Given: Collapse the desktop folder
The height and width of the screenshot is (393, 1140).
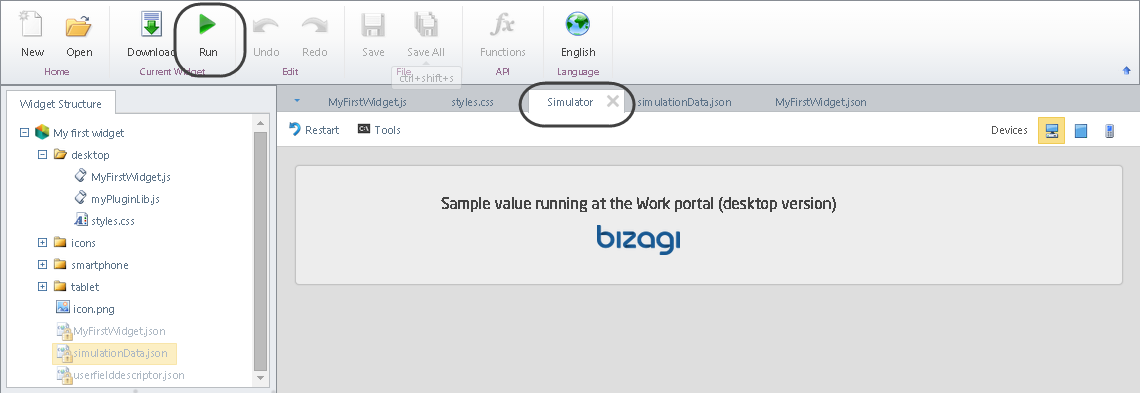Looking at the screenshot, I should click(42, 155).
